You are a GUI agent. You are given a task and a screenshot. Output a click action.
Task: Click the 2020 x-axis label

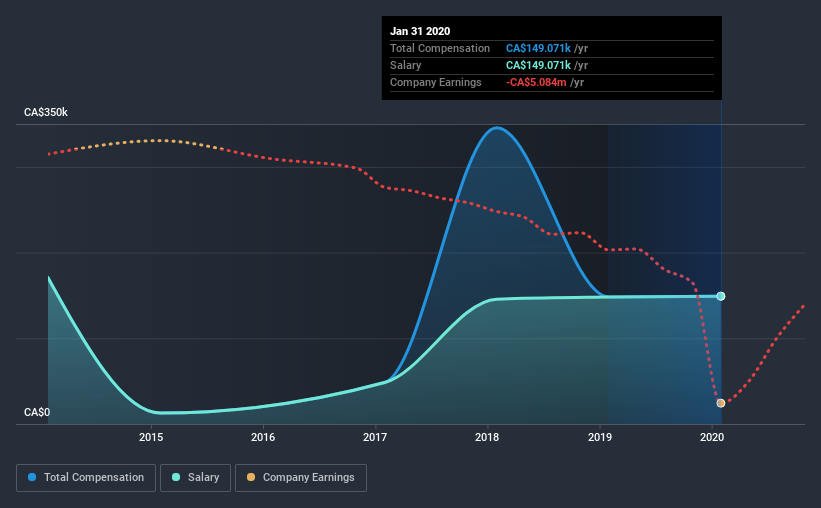point(712,437)
